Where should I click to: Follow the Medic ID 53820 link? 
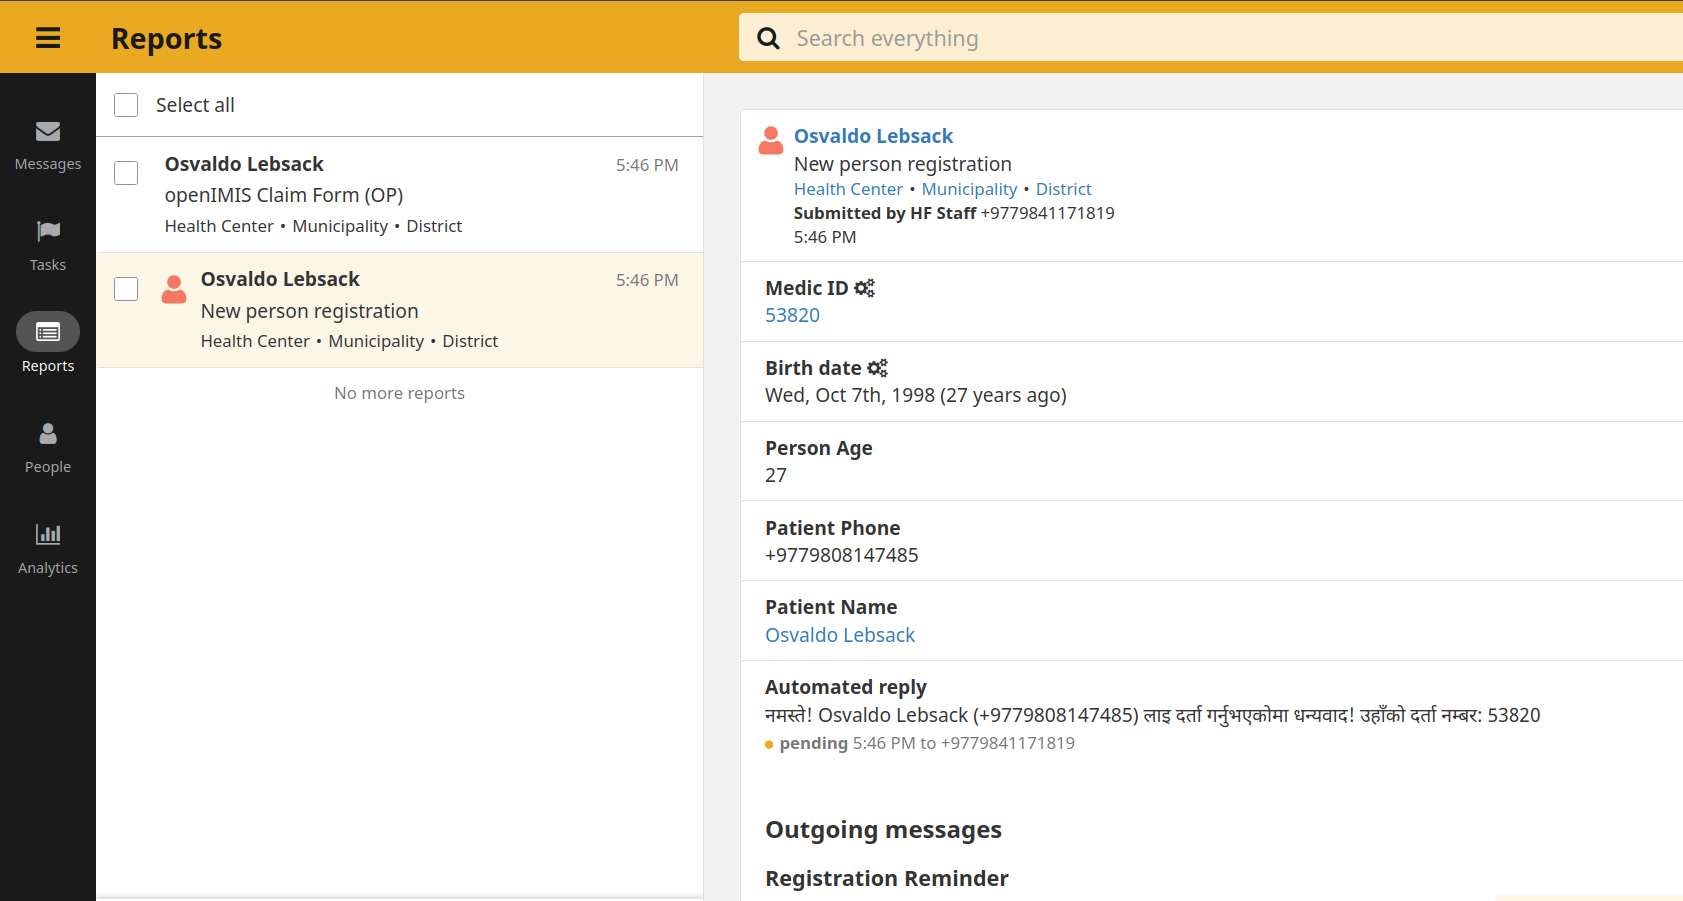point(792,315)
